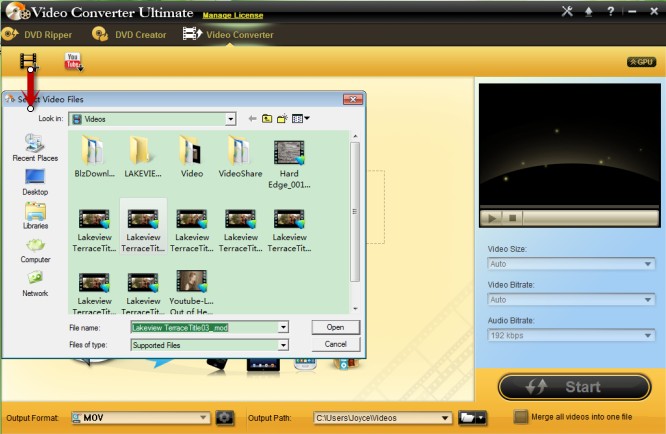Close the Select Video Files dialog
This screenshot has height=434, width=666.
coord(353,99)
